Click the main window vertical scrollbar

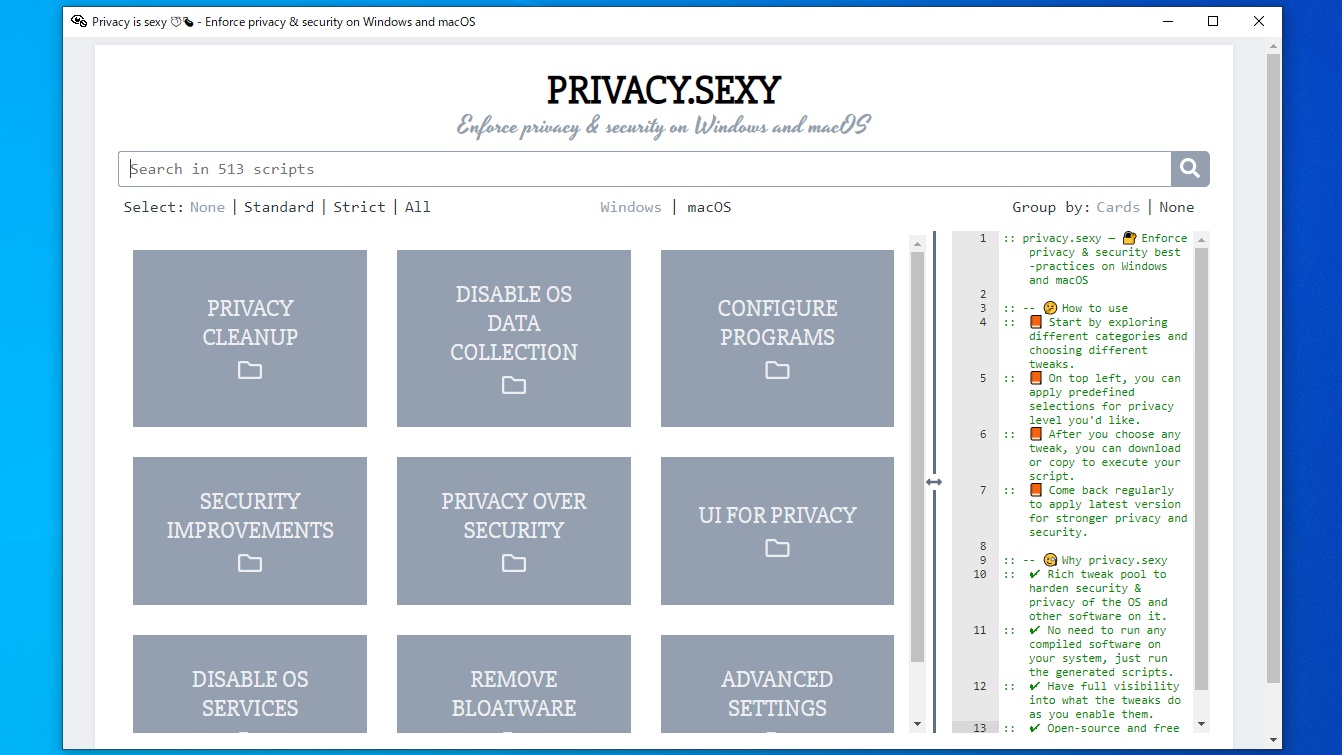tap(1273, 368)
